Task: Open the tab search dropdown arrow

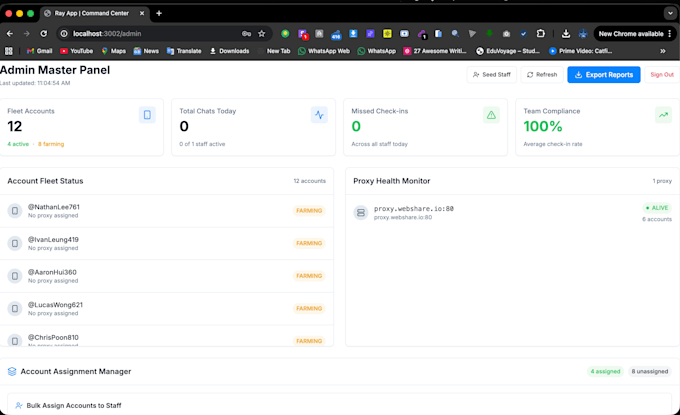Action: point(670,13)
